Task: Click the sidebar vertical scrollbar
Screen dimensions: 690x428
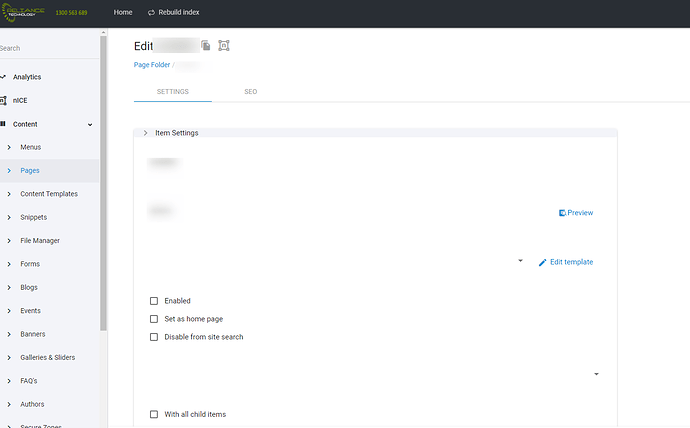Action: [103, 183]
